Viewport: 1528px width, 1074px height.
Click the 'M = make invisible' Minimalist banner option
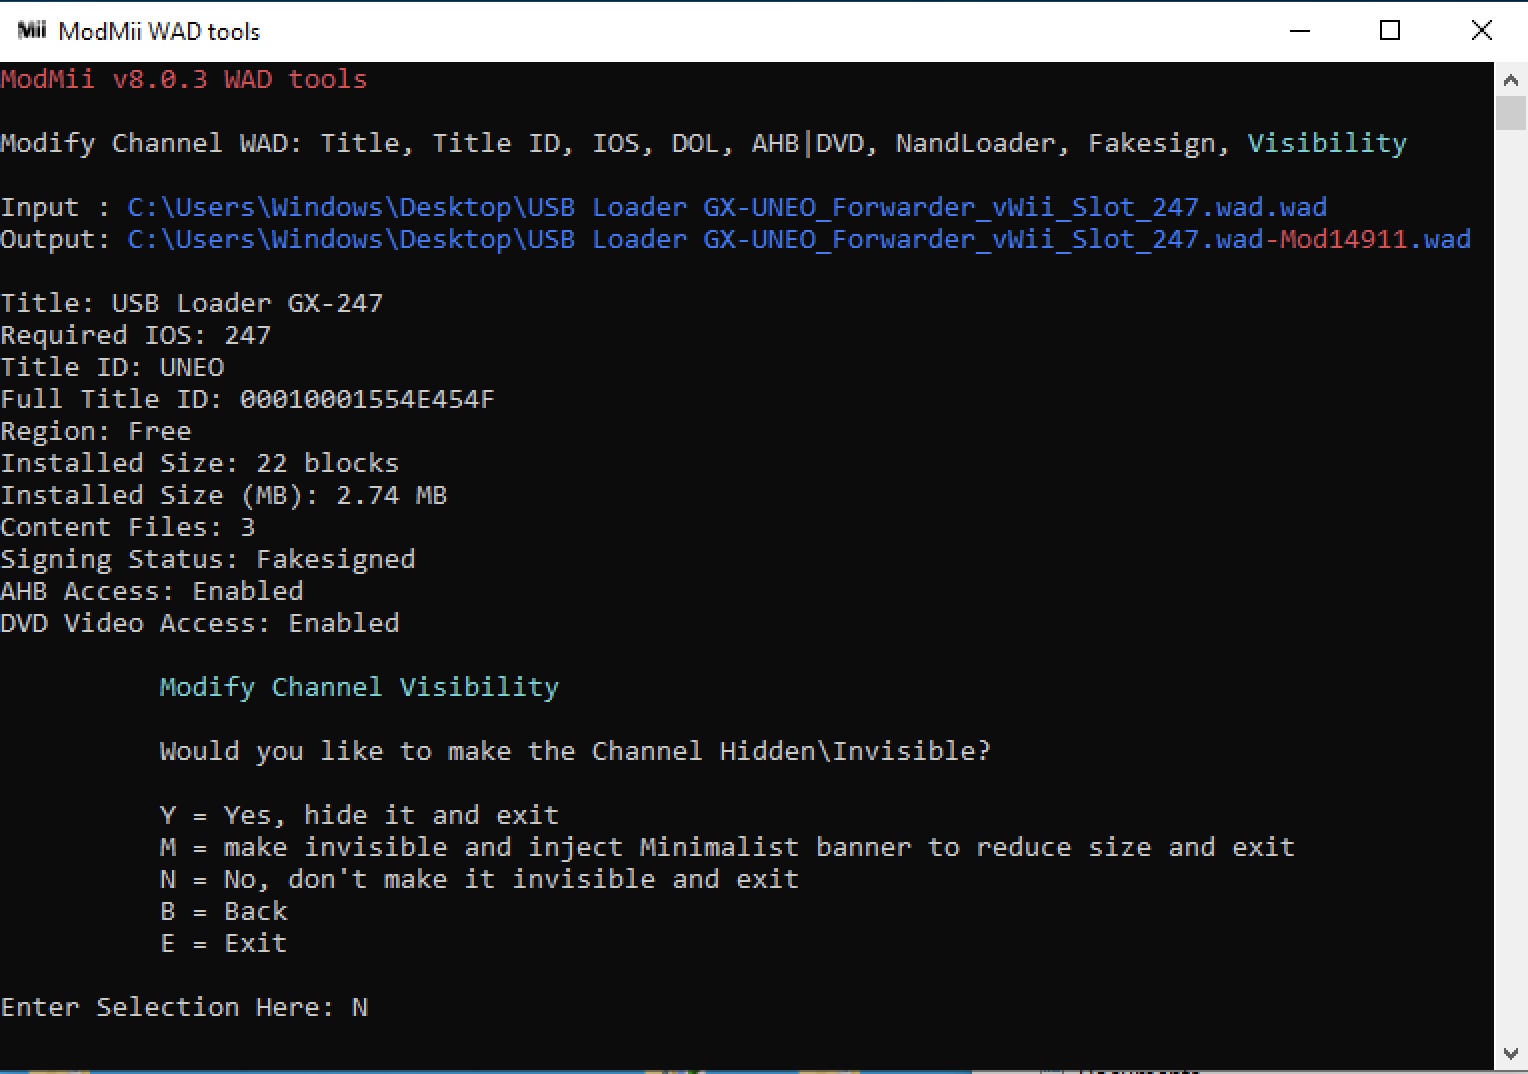pos(727,847)
